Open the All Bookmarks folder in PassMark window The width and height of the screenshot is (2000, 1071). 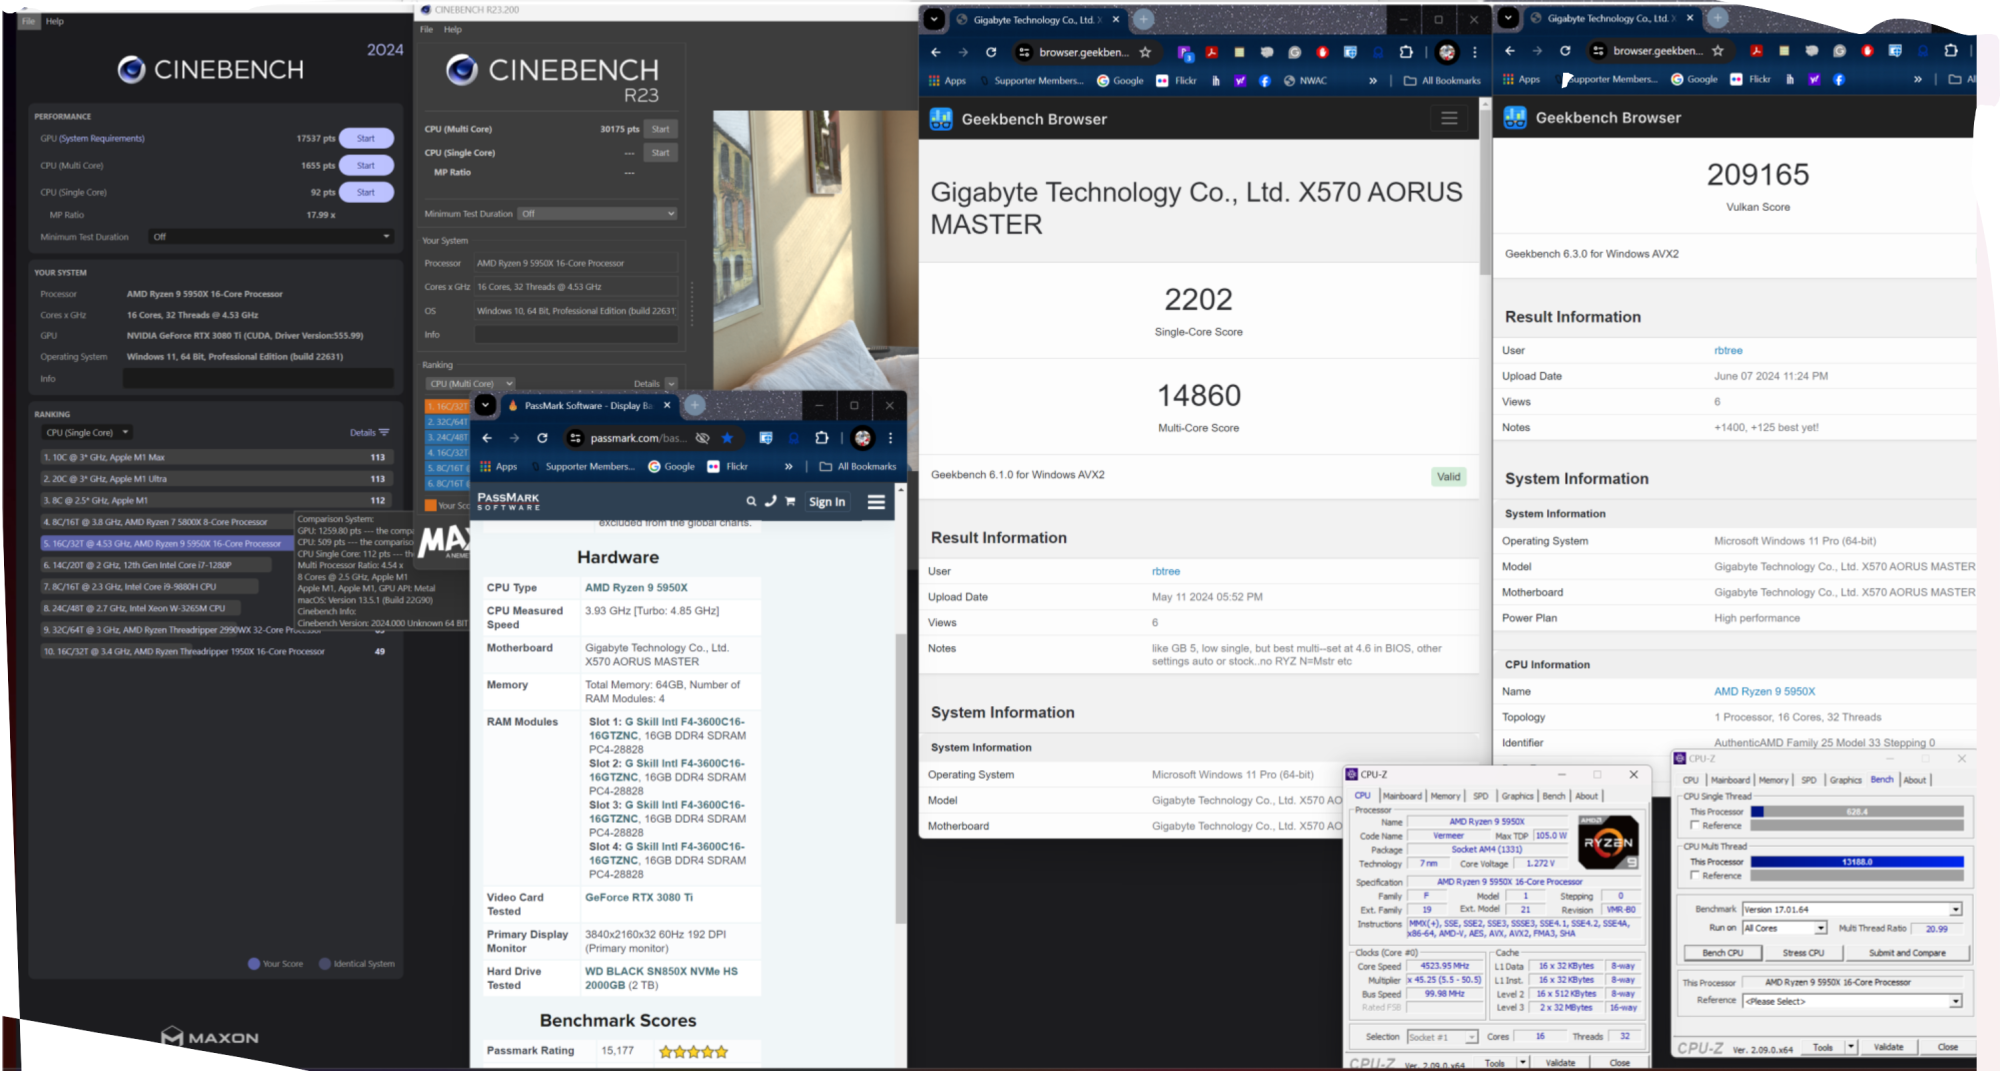(x=858, y=467)
